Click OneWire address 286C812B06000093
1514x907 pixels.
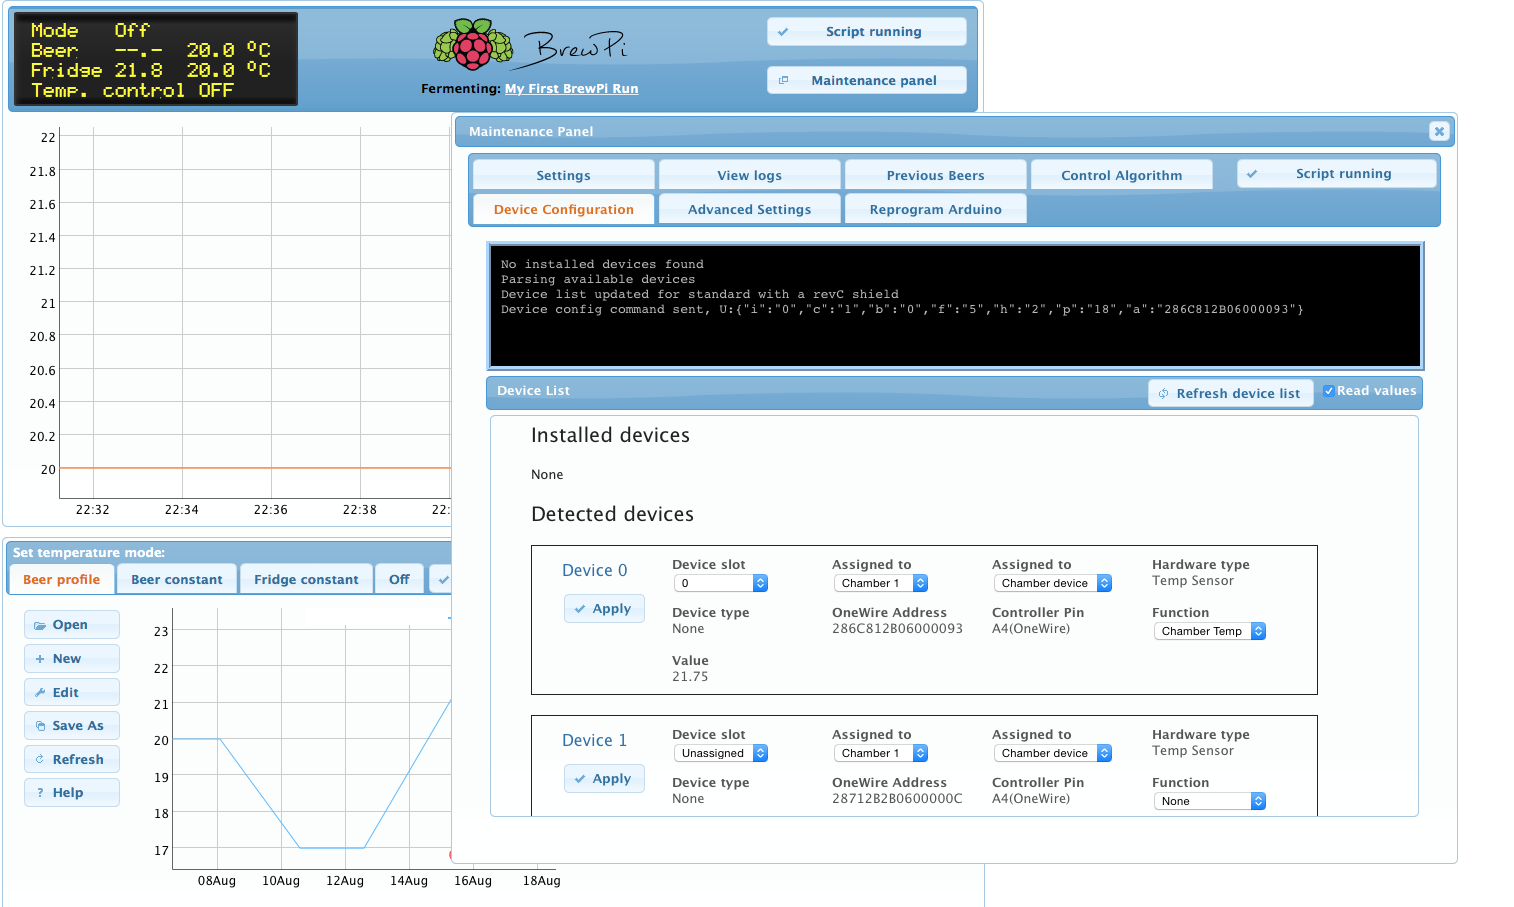coord(897,629)
